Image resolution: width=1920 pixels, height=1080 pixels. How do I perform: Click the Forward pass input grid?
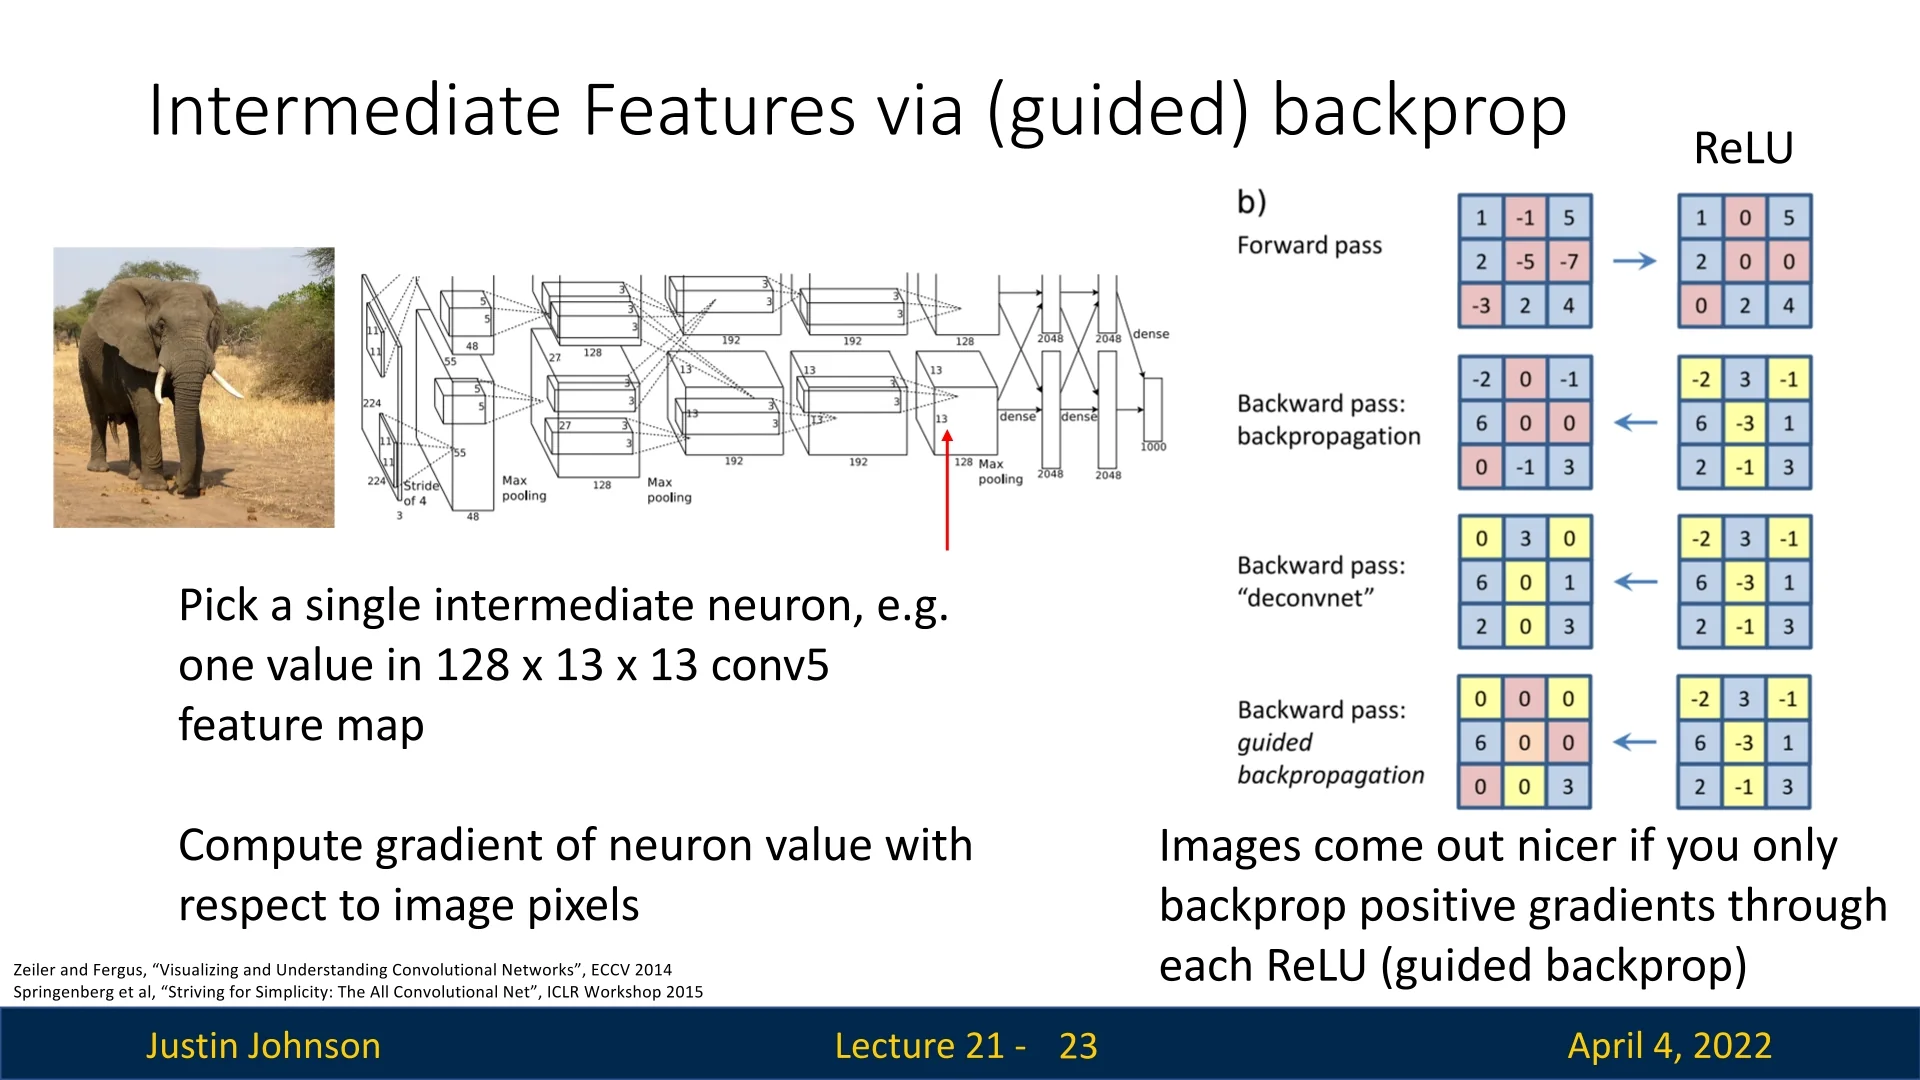[1524, 261]
